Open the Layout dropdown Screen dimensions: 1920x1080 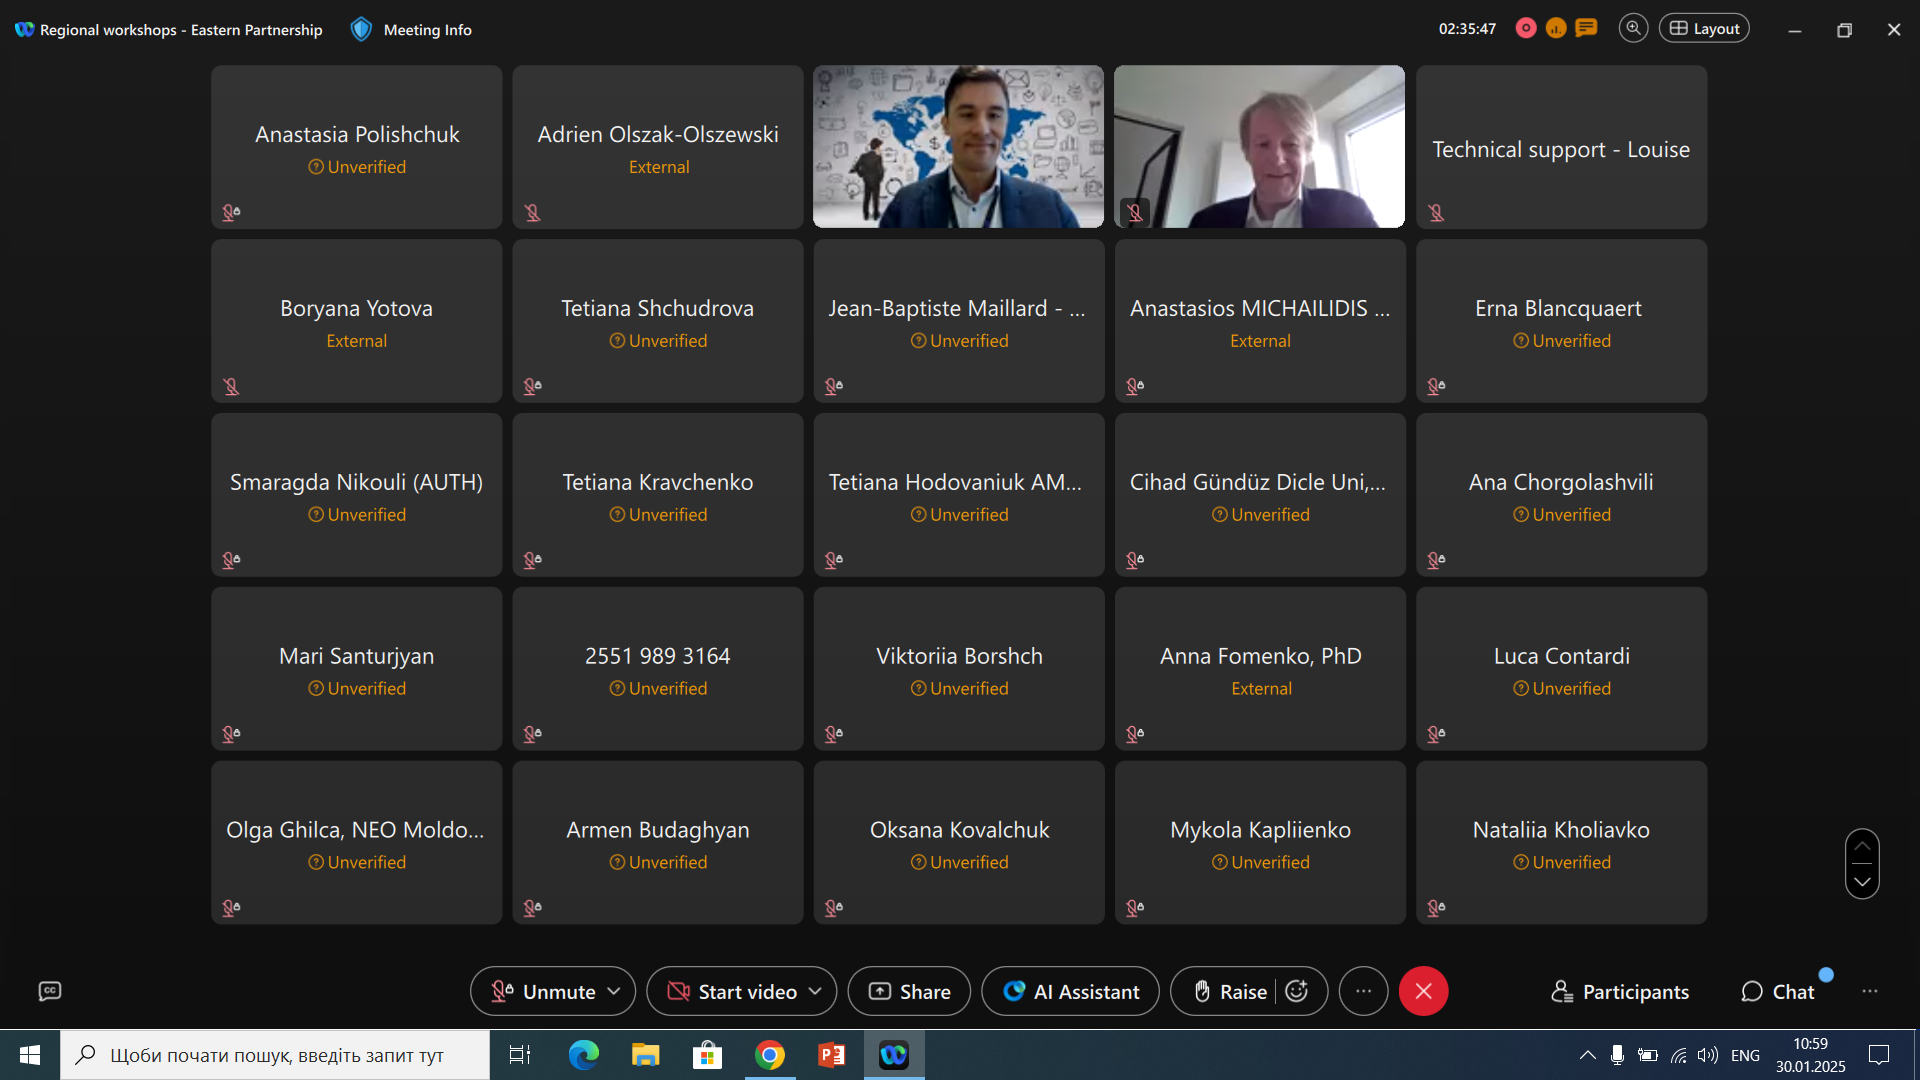[1704, 28]
